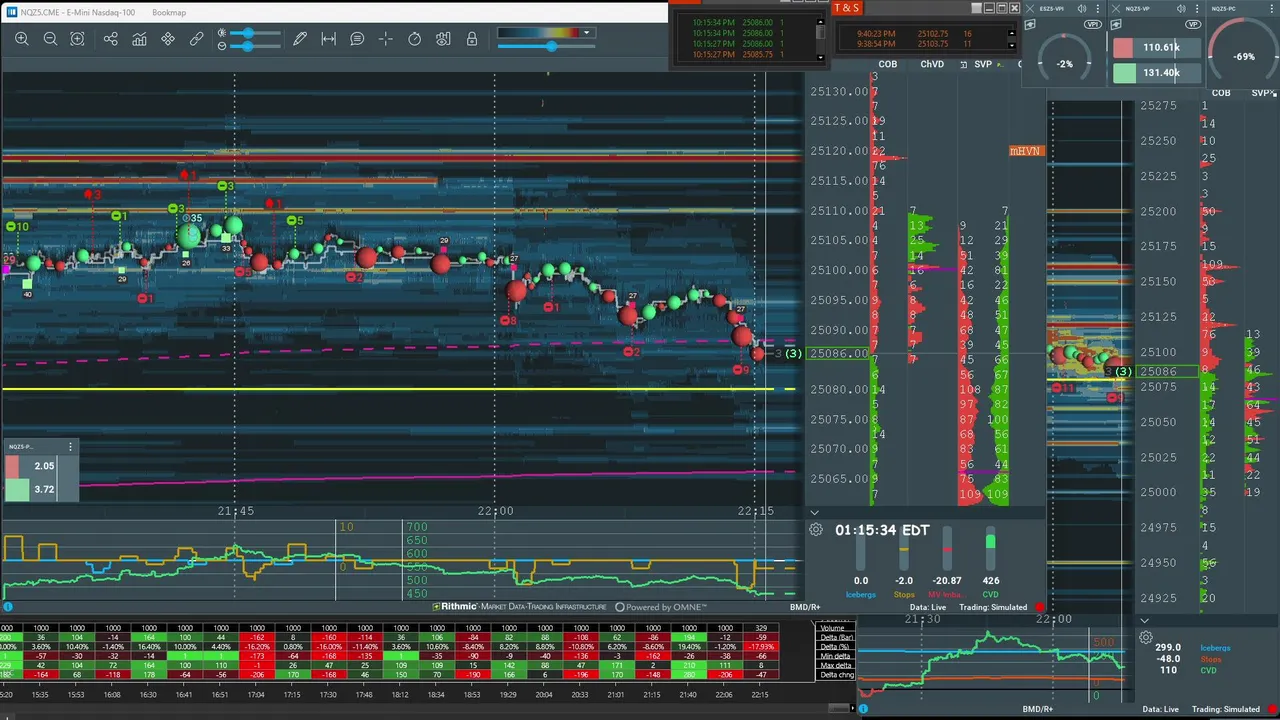Close the ESZ5-VPI widget
The width and height of the screenshot is (1280, 720).
tap(1030, 8)
